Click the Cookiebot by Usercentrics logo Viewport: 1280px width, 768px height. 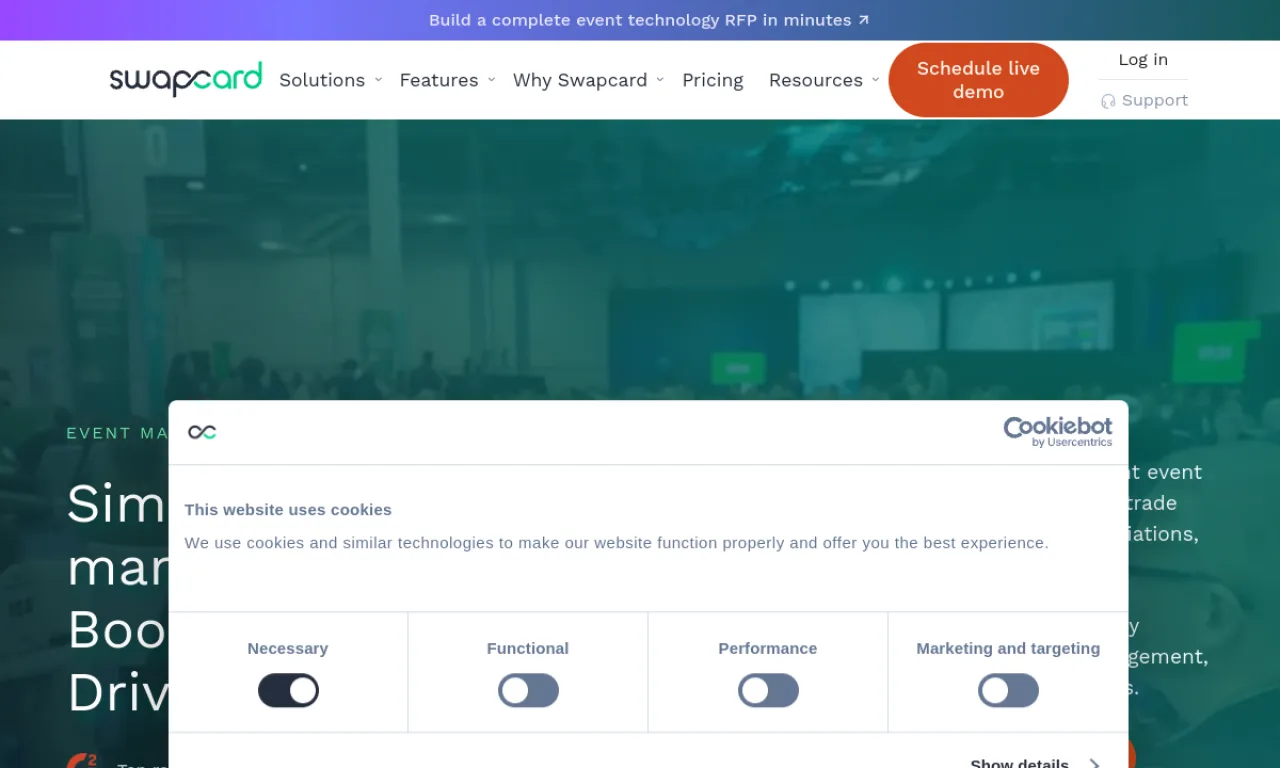[1057, 432]
